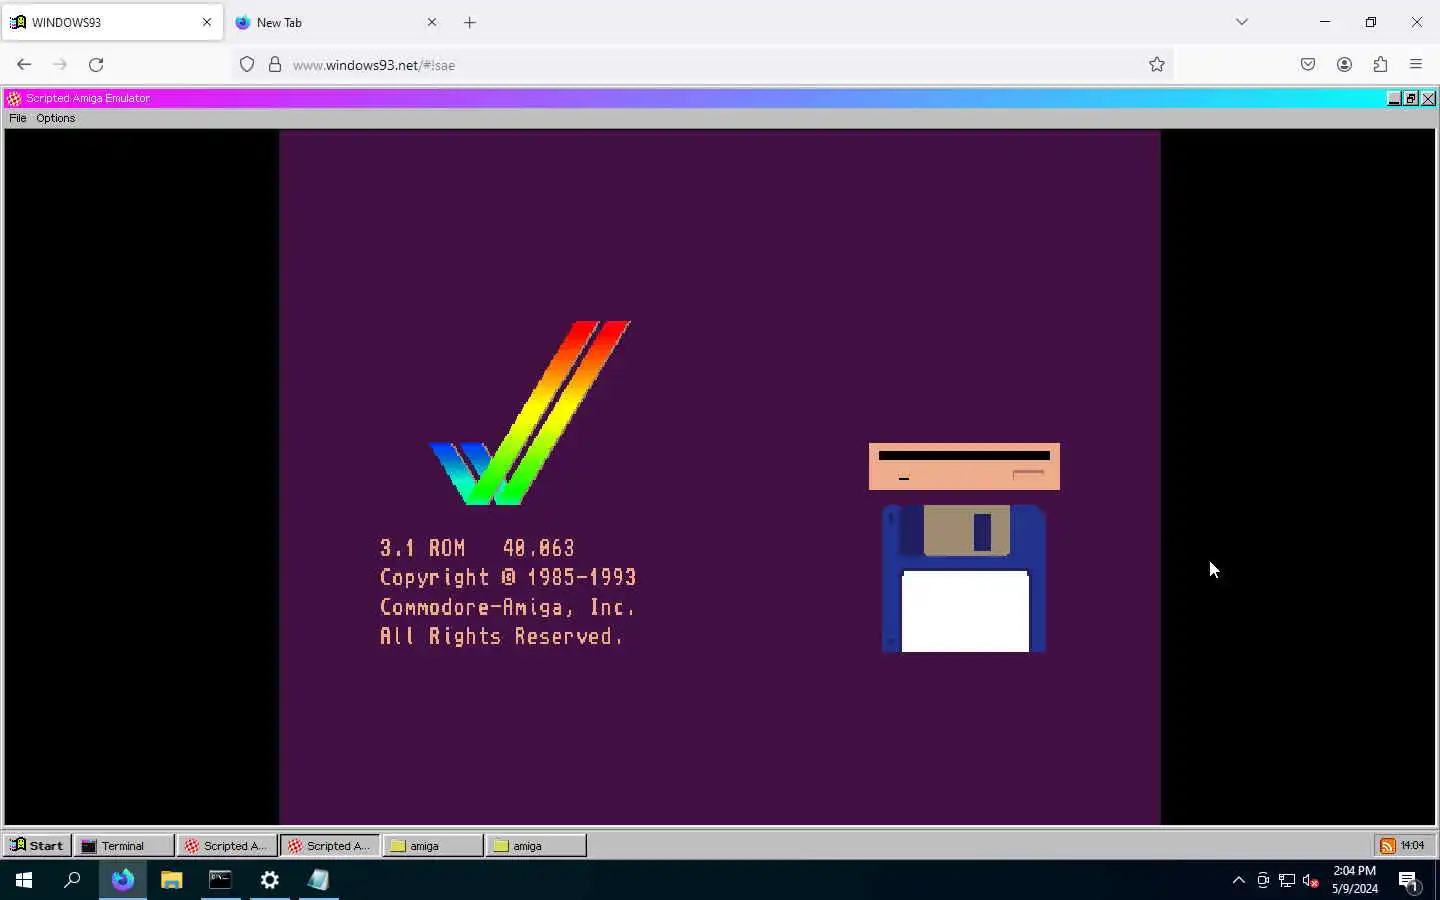Expand the list all tabs chevron

point(1242,22)
